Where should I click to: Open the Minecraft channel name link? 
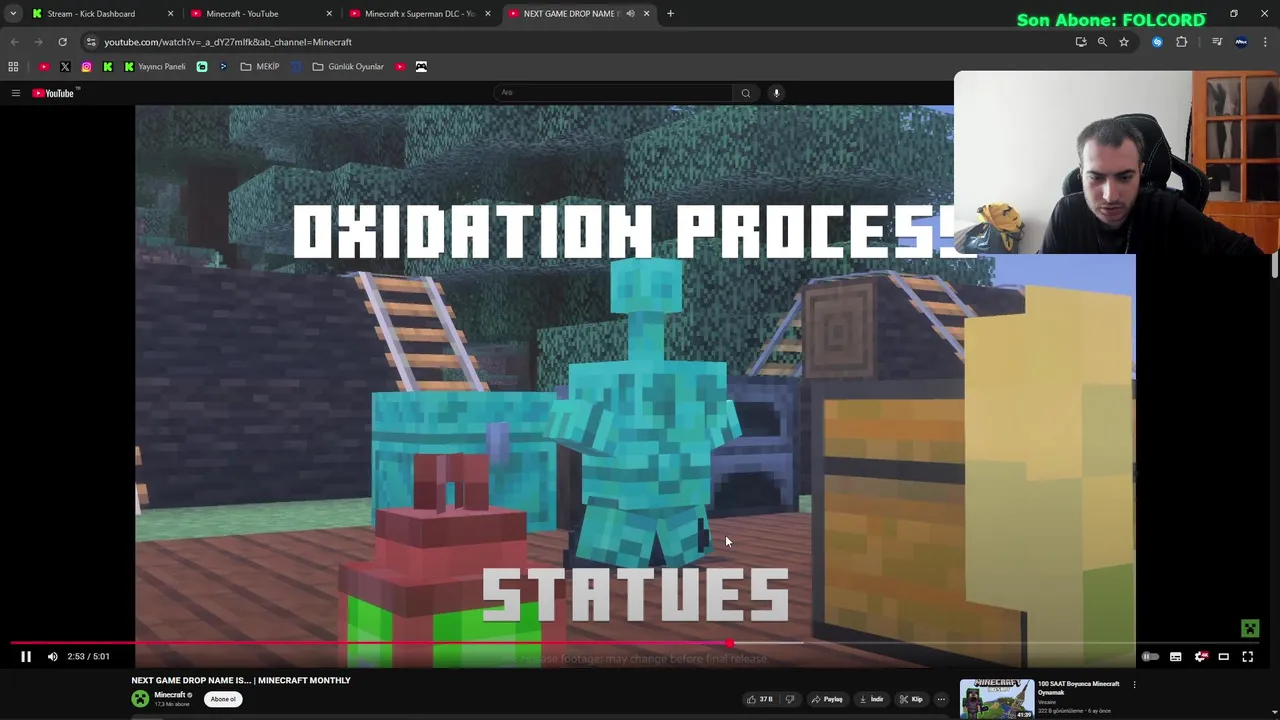tap(170, 695)
